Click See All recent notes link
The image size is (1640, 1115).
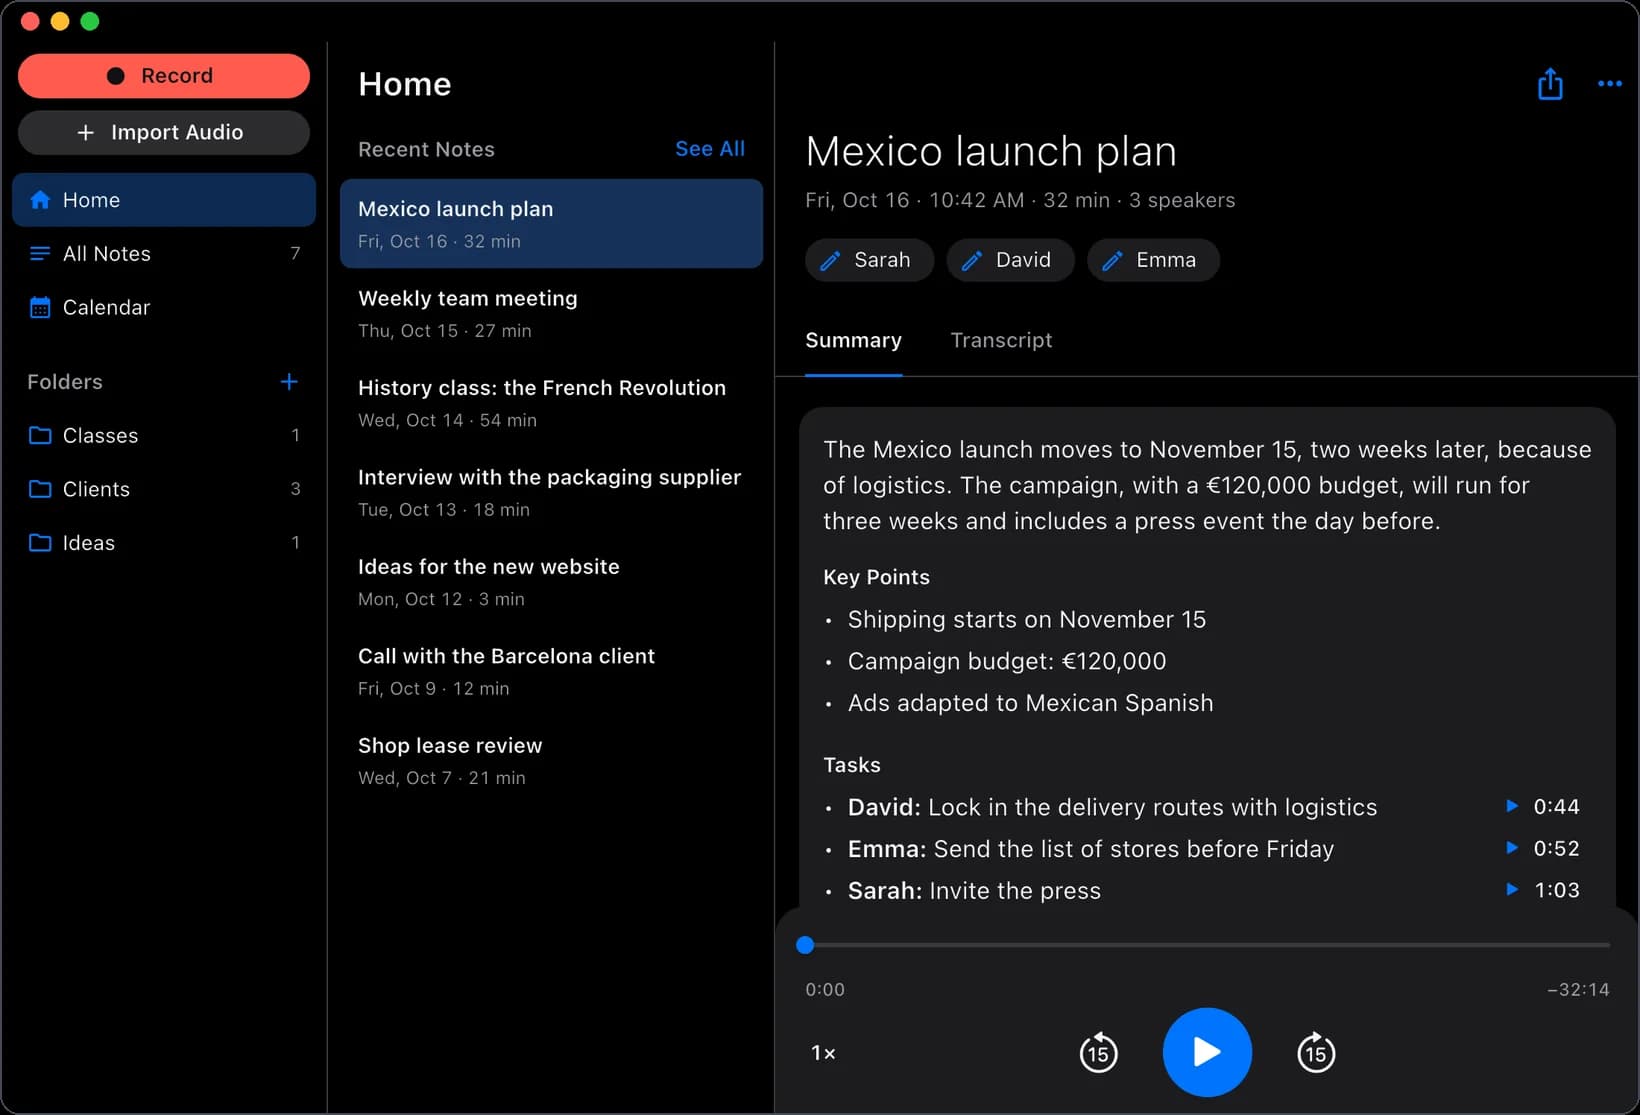(709, 149)
